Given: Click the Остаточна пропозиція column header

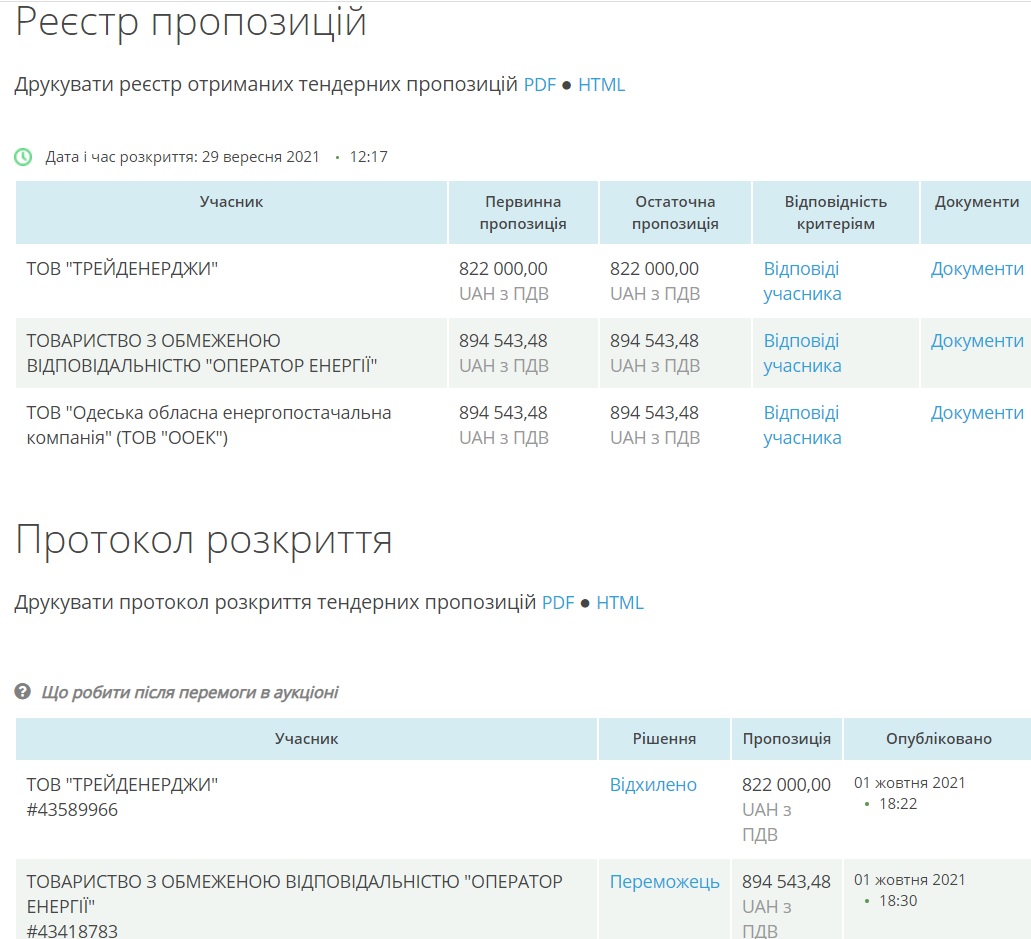Looking at the screenshot, I should 675,212.
